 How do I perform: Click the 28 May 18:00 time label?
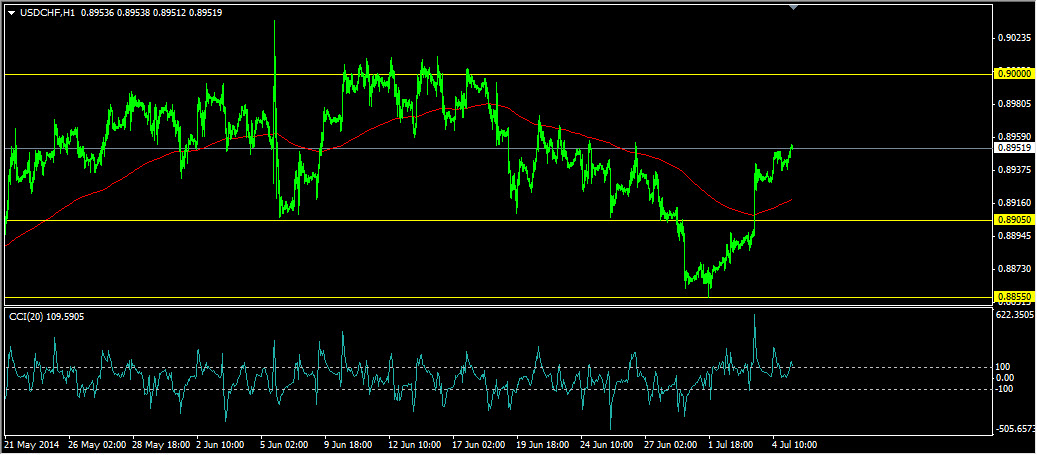pyautogui.click(x=160, y=445)
